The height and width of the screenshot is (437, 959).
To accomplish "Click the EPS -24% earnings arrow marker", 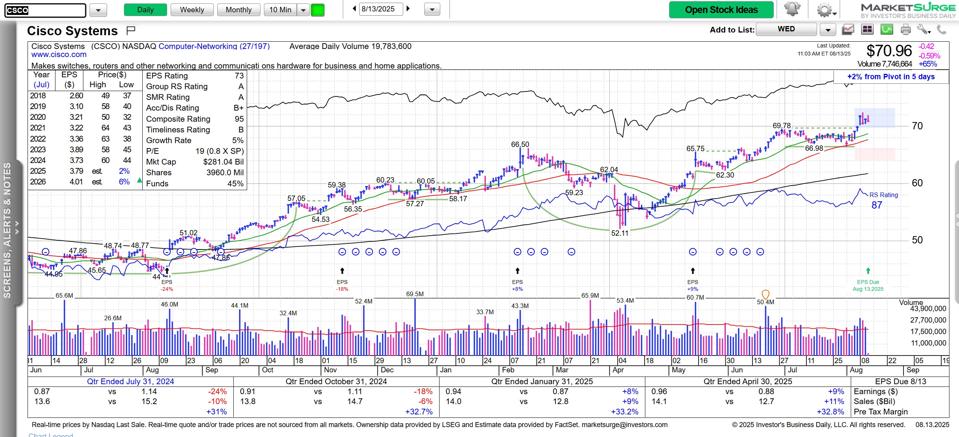I will (x=167, y=270).
